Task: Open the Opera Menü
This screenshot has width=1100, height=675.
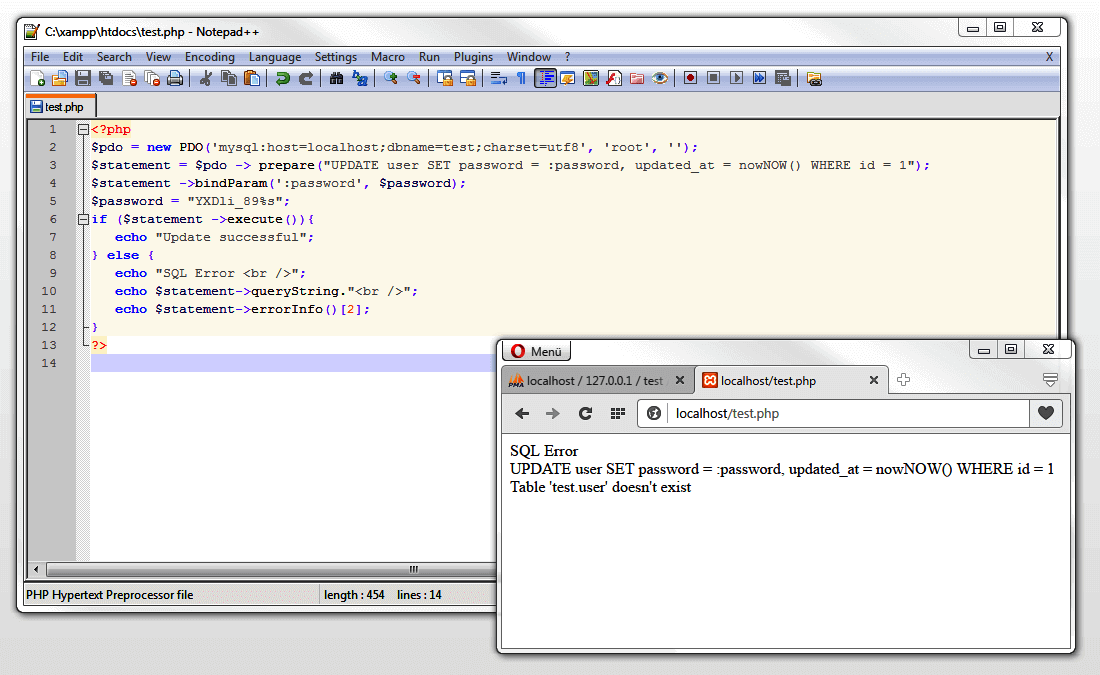Action: (x=536, y=351)
